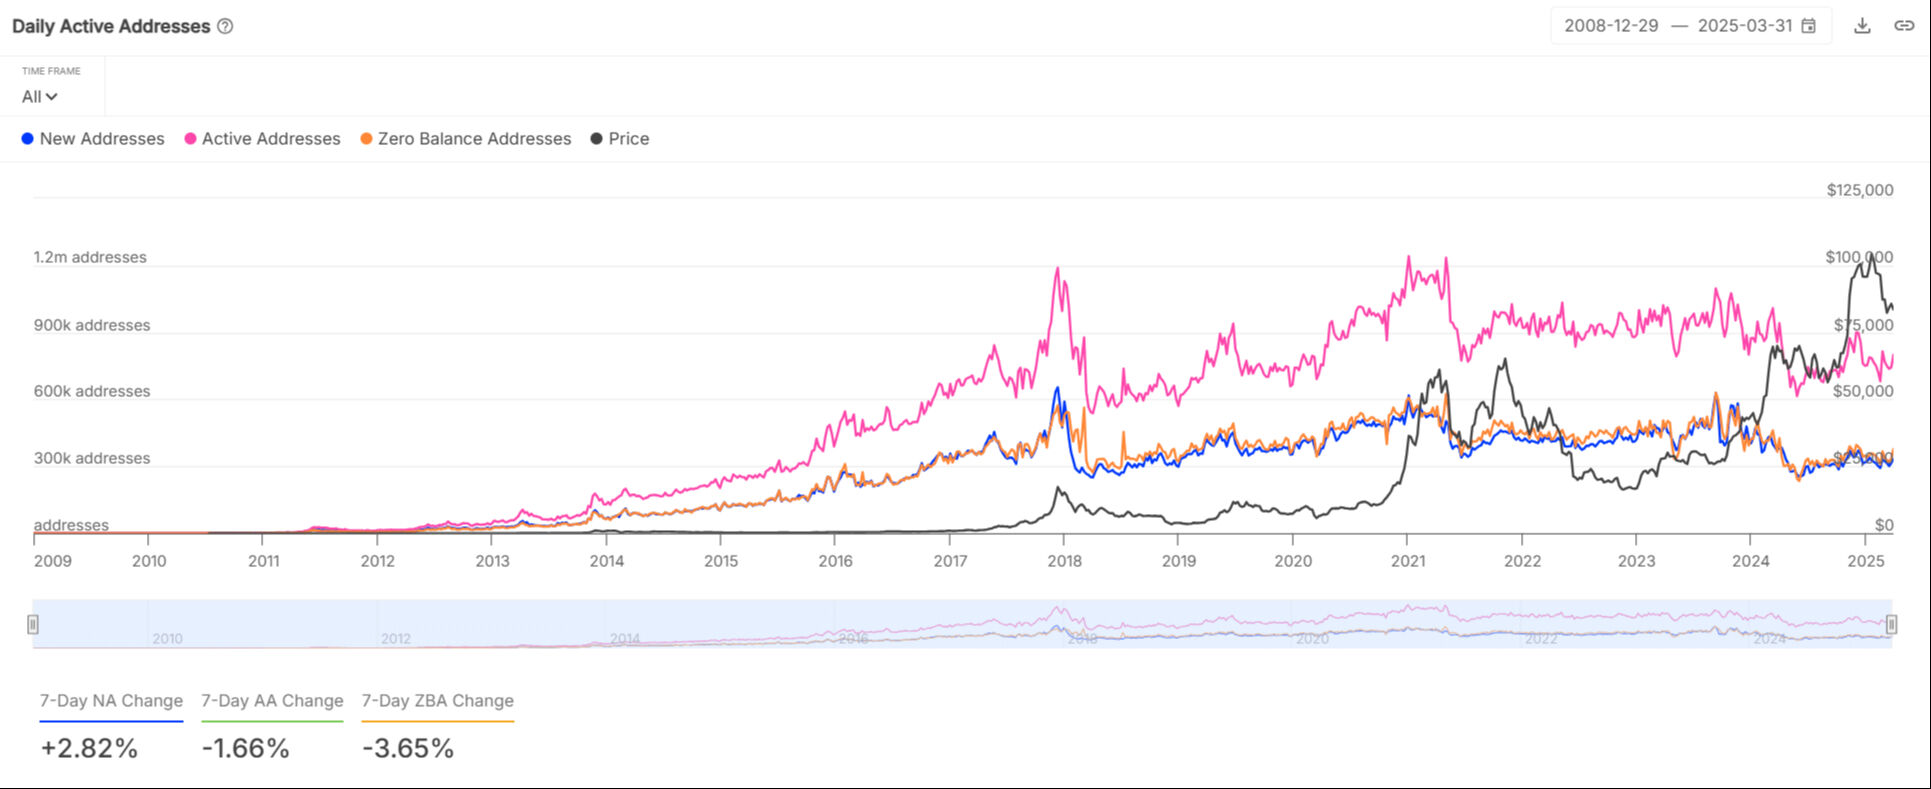Download the chart data
This screenshot has height=789, width=1931.
coord(1862,26)
